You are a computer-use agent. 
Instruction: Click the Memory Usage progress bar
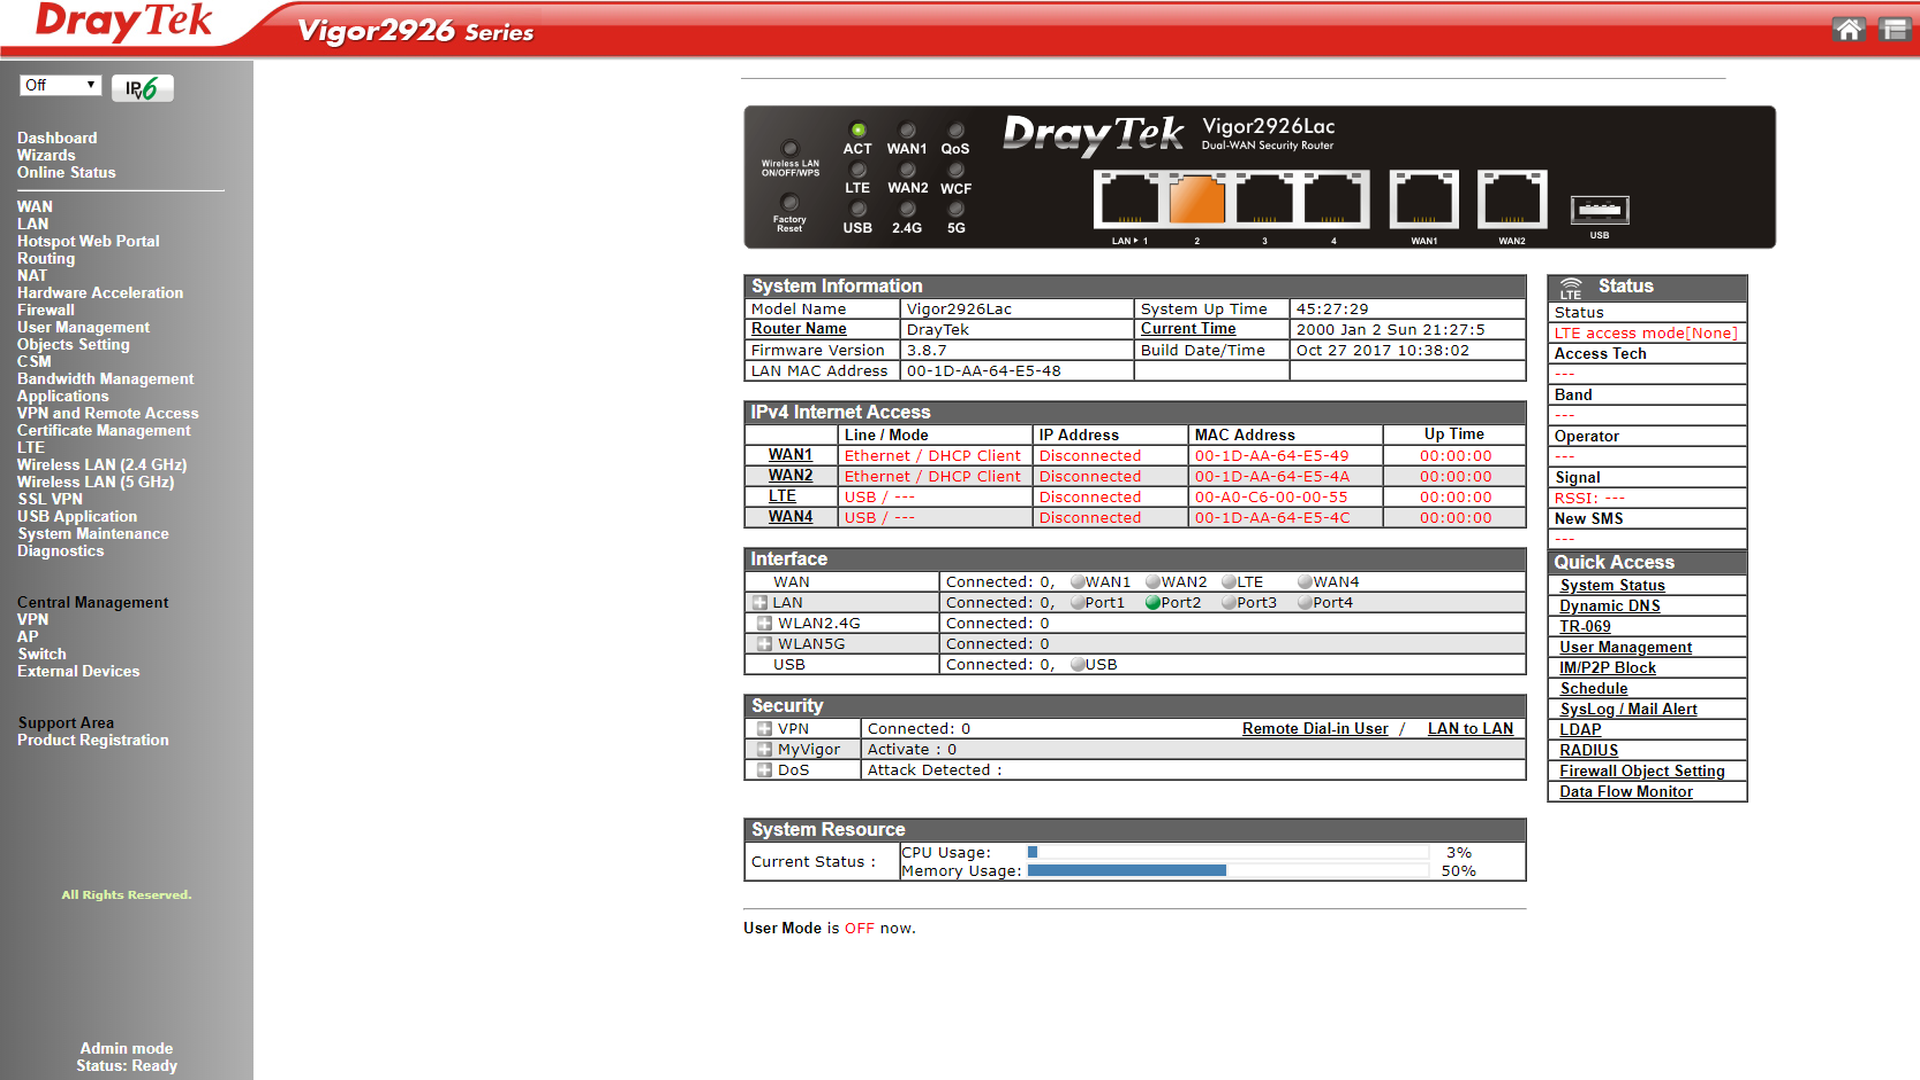1227,871
